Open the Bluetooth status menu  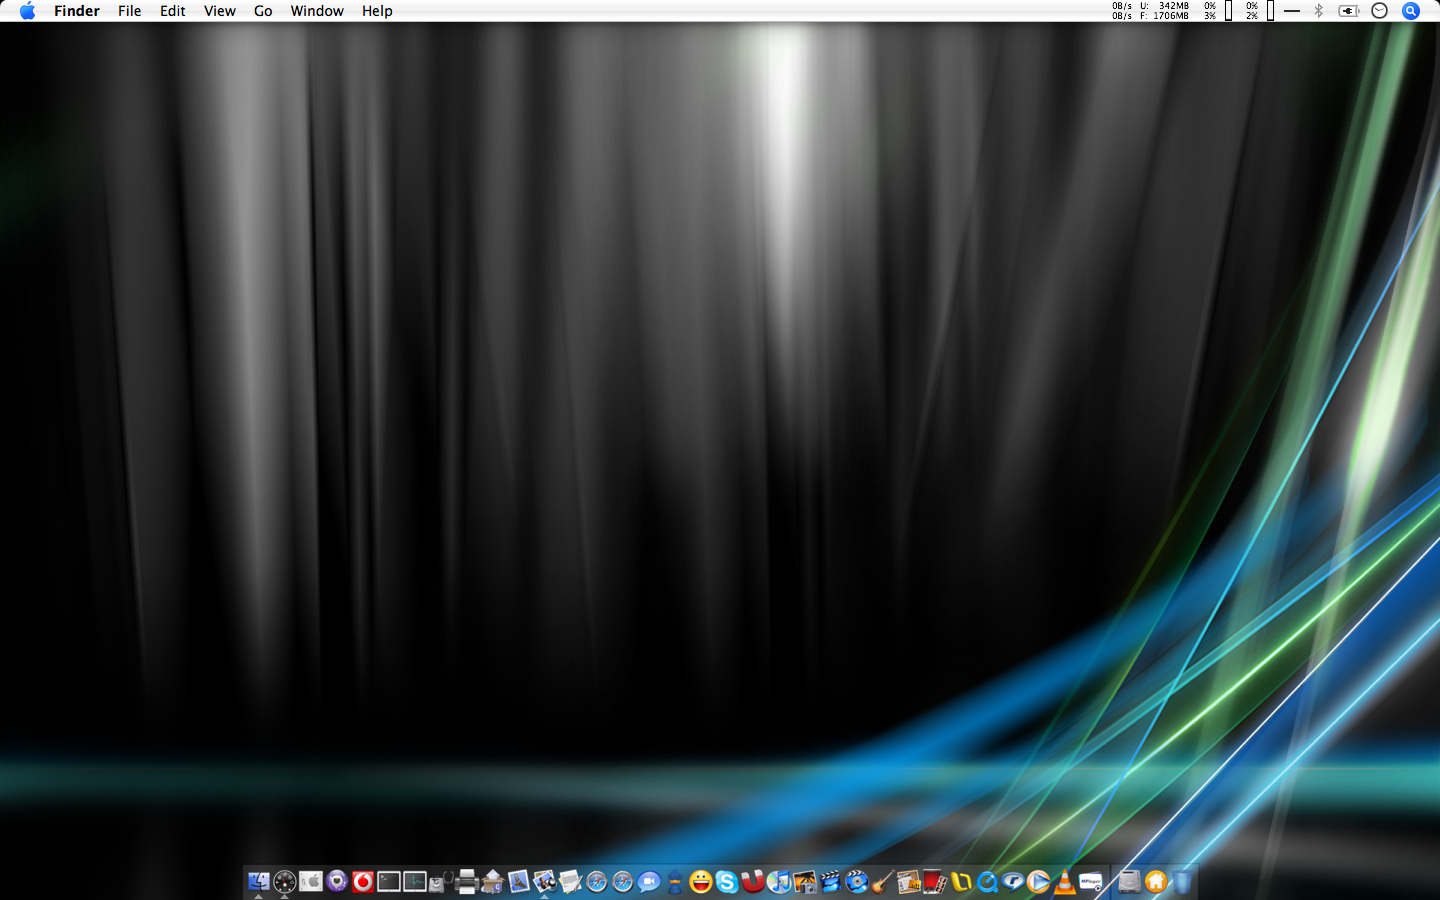(x=1319, y=11)
